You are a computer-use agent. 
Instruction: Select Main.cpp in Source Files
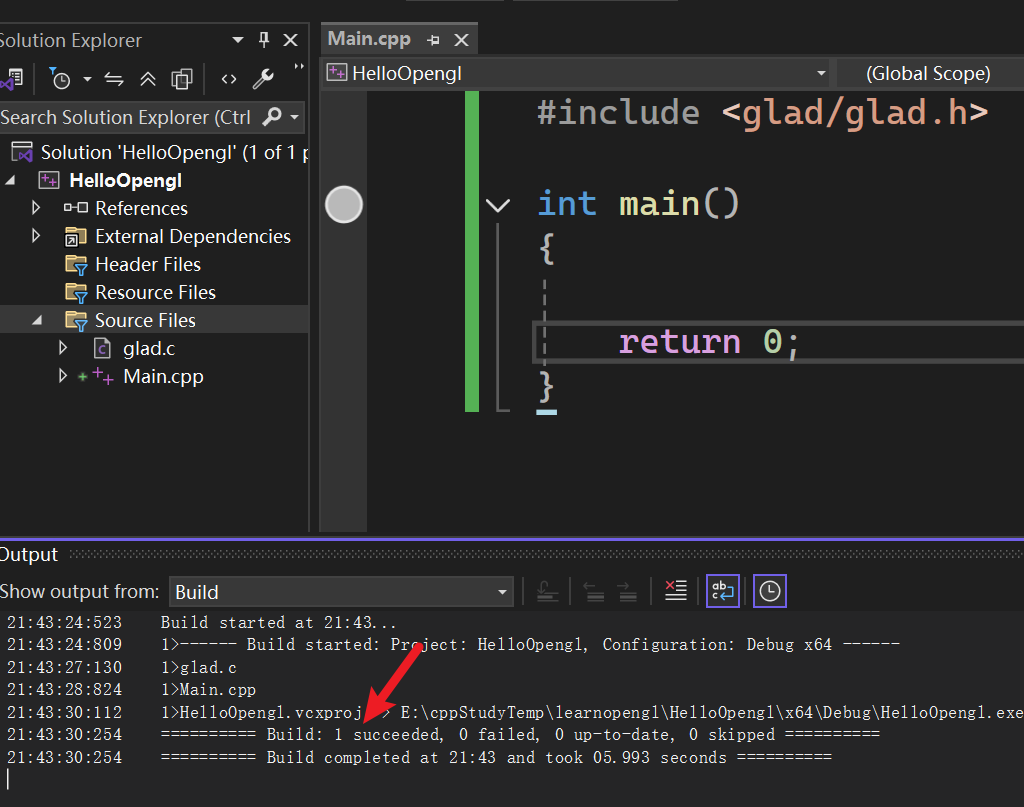[162, 376]
